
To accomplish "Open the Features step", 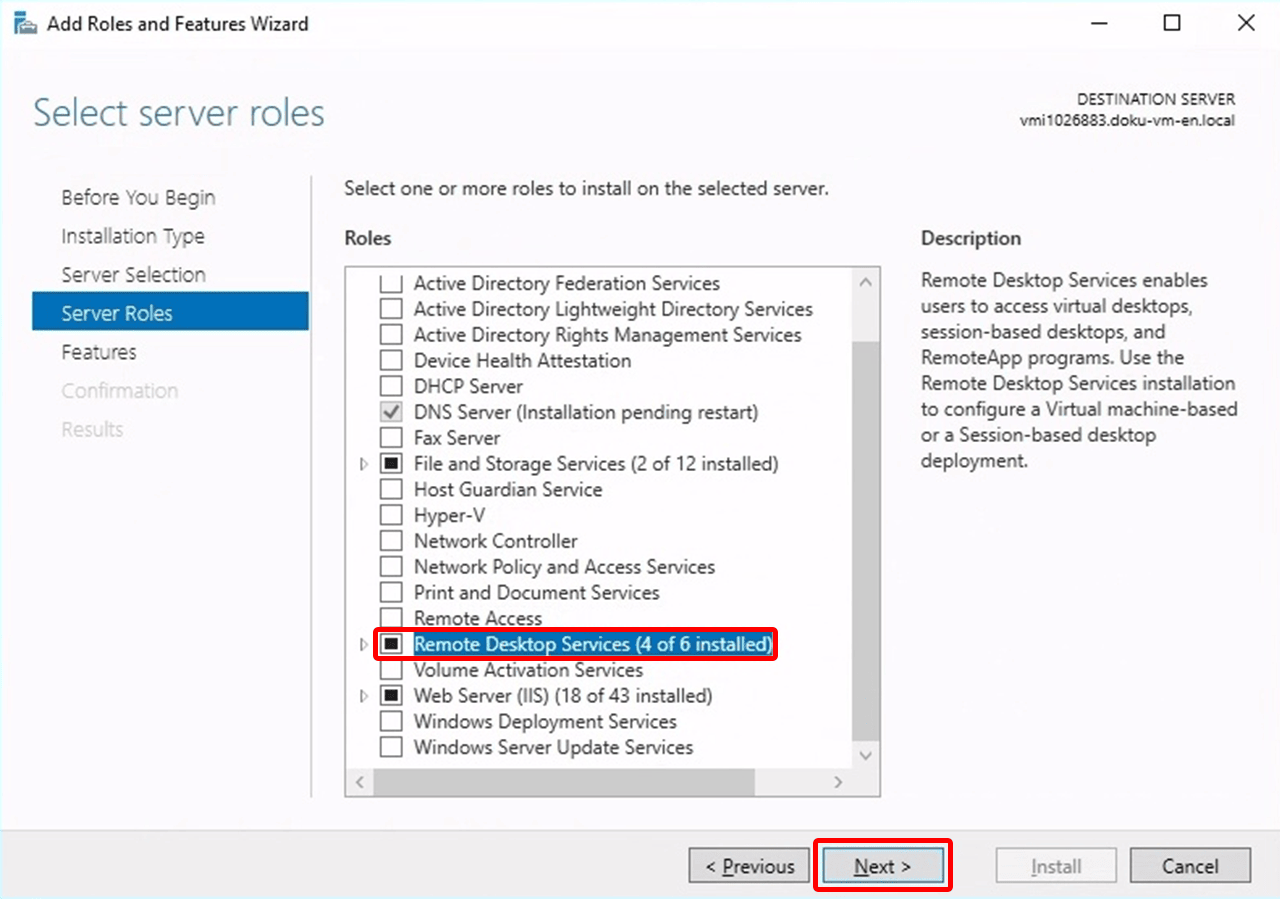I will point(99,352).
